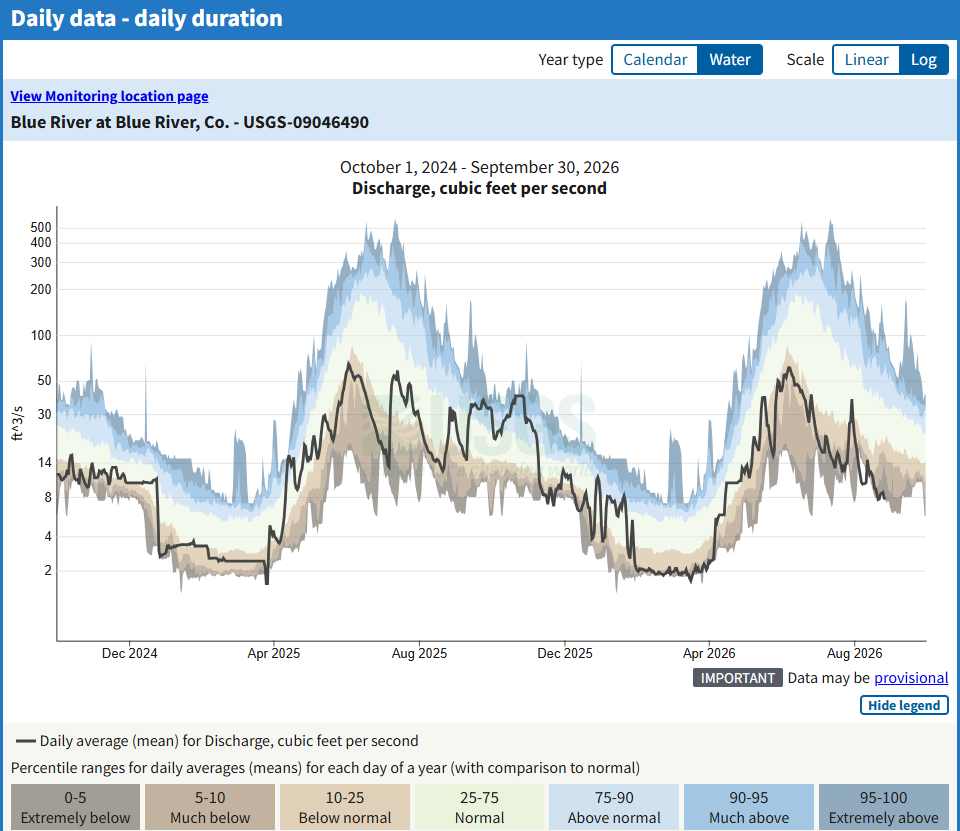
Task: Click the Apr 2026 axis label
Action: click(709, 653)
